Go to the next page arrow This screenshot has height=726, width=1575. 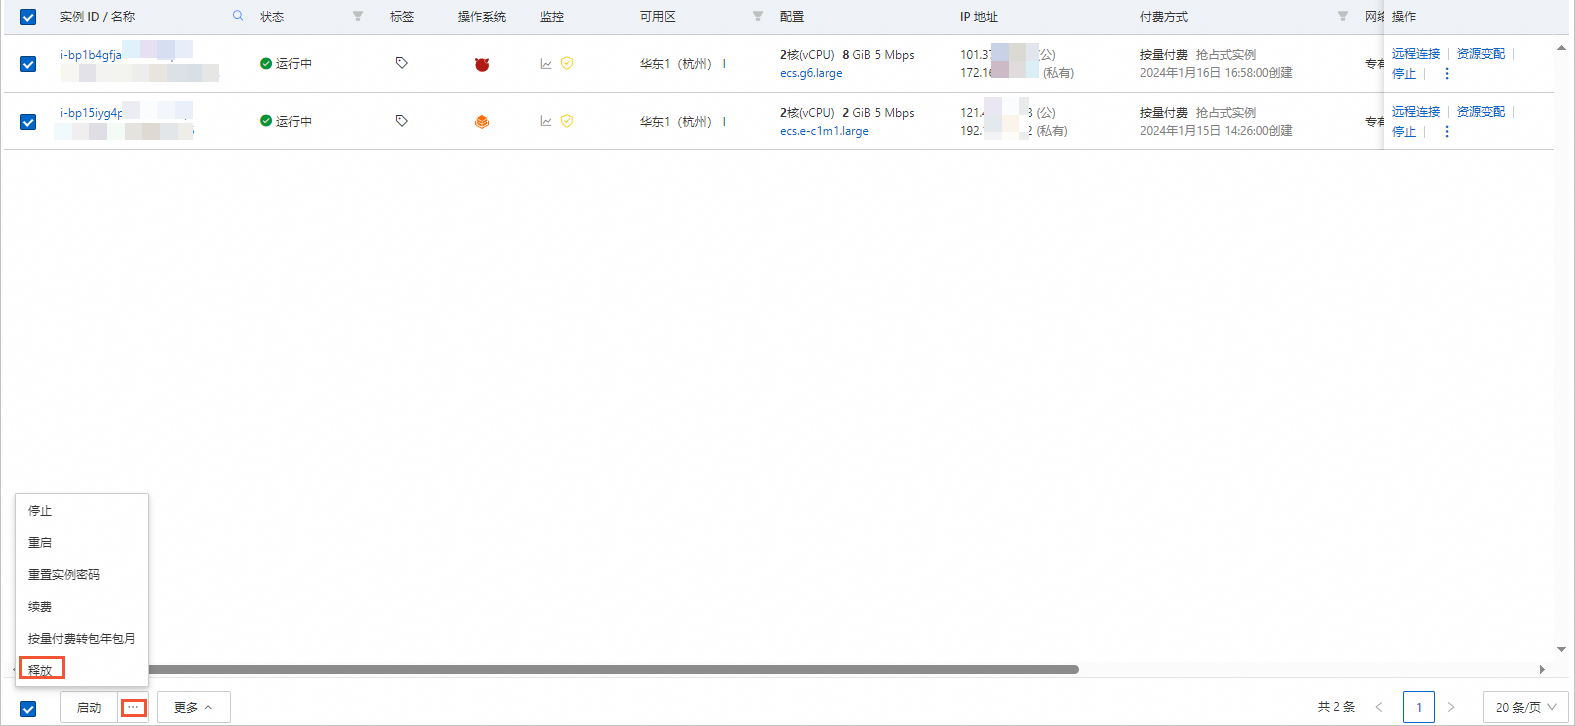[1451, 707]
